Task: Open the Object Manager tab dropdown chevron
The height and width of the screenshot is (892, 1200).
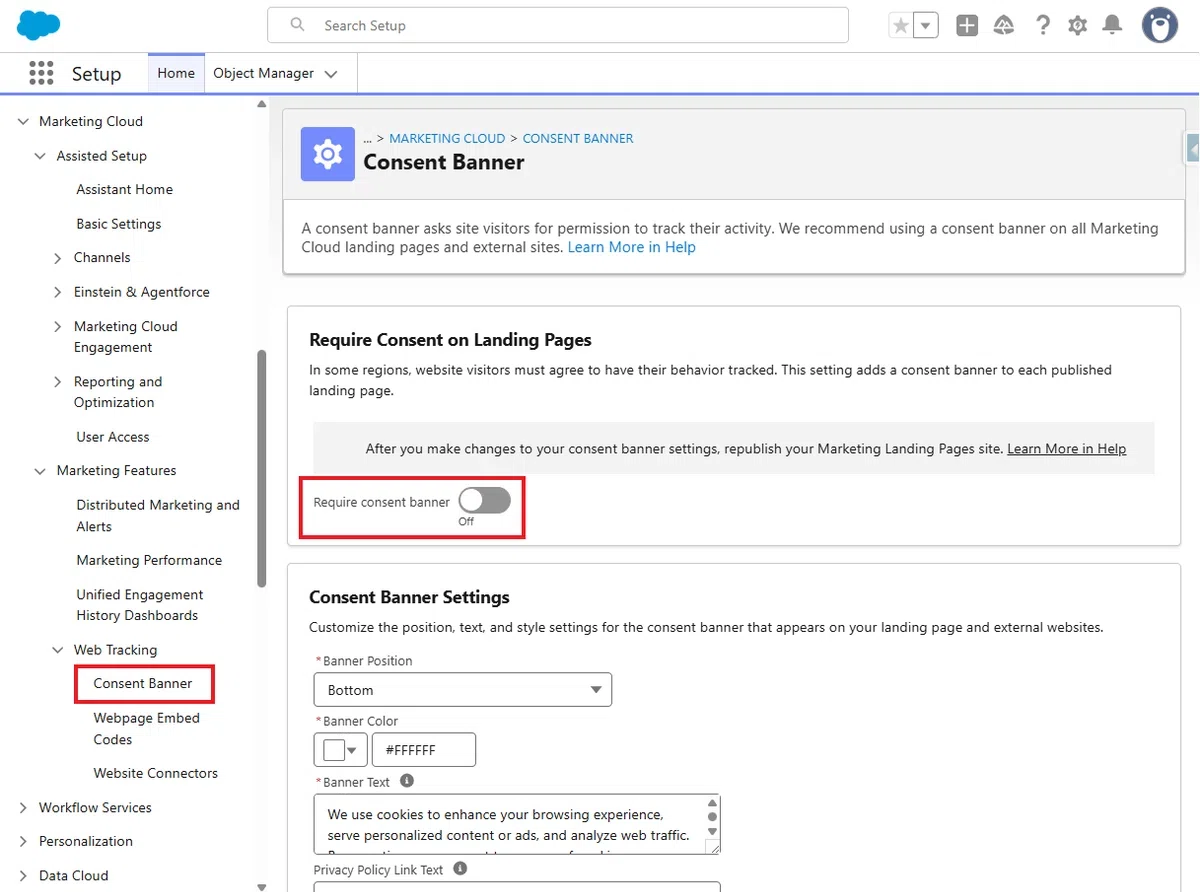Action: tap(331, 74)
